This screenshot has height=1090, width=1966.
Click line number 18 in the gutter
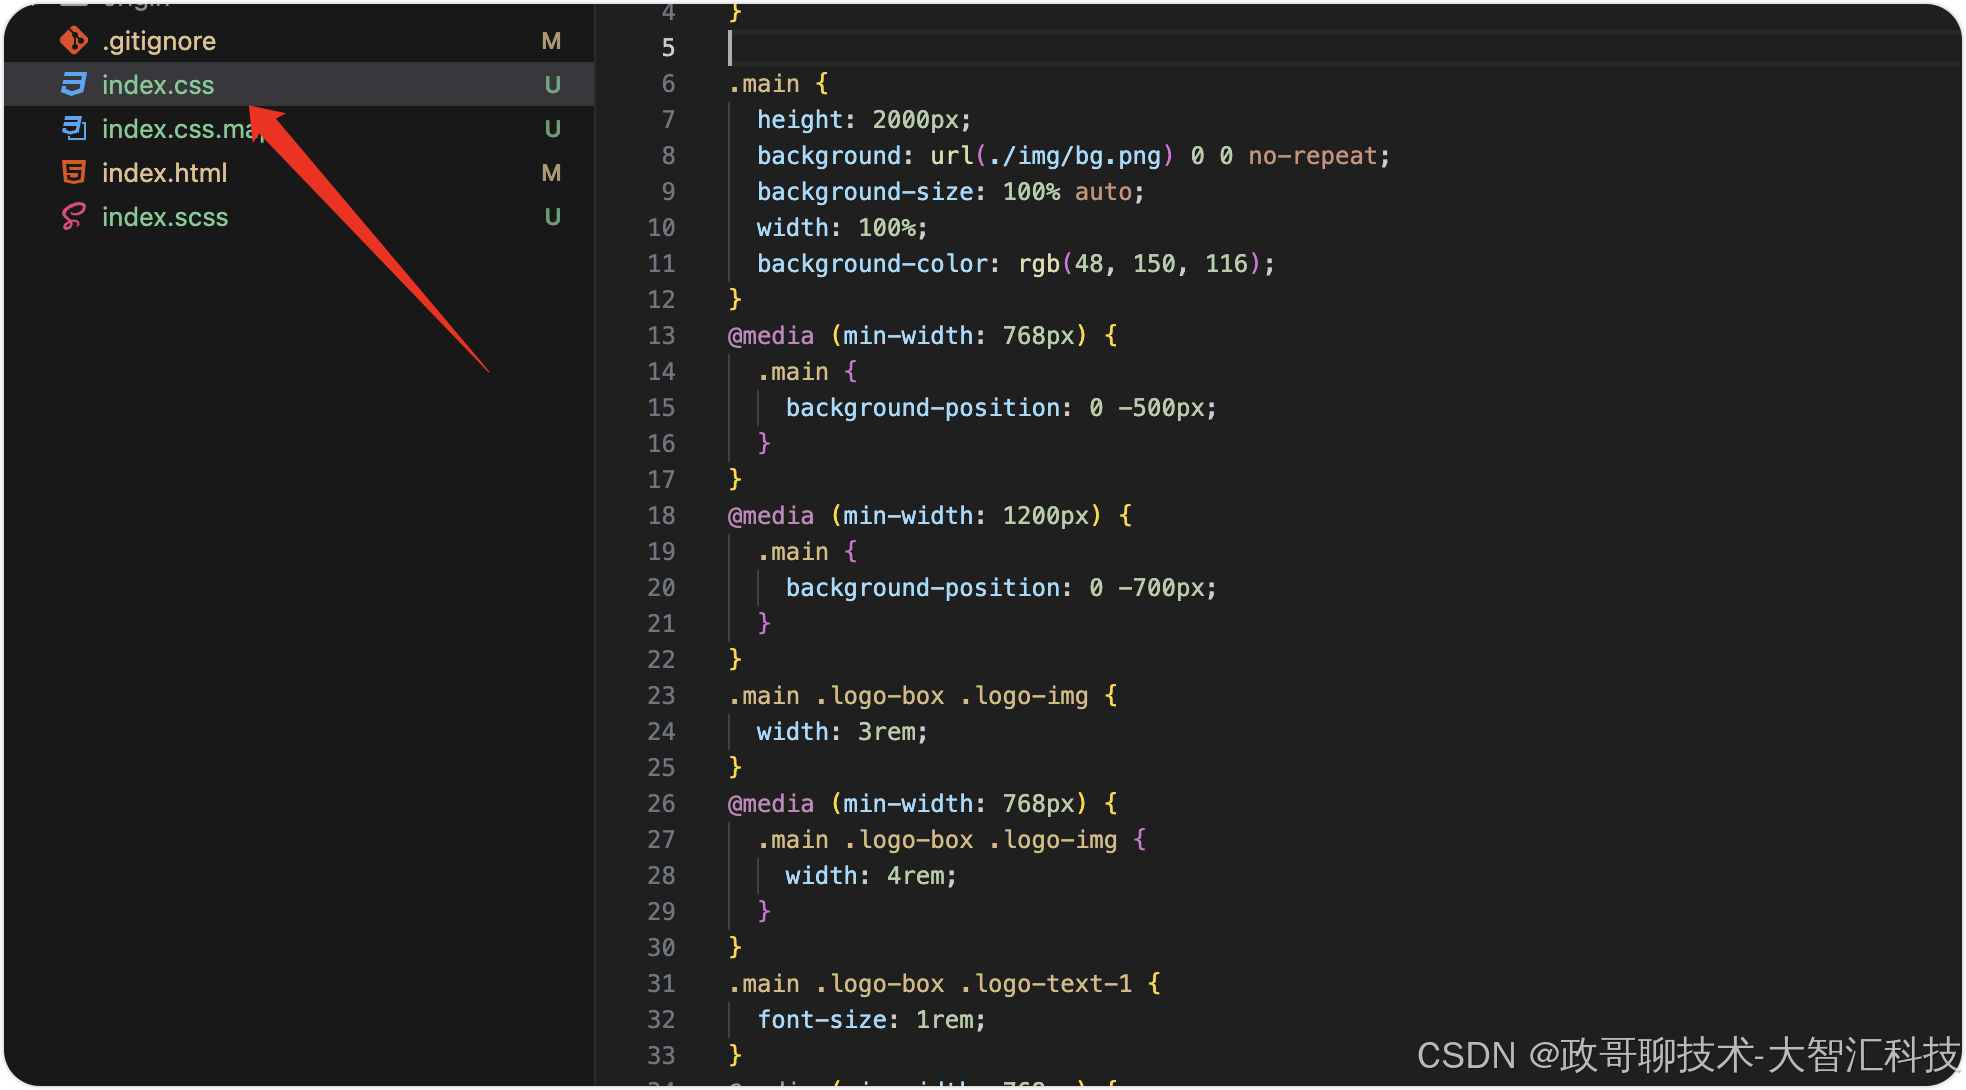click(661, 516)
